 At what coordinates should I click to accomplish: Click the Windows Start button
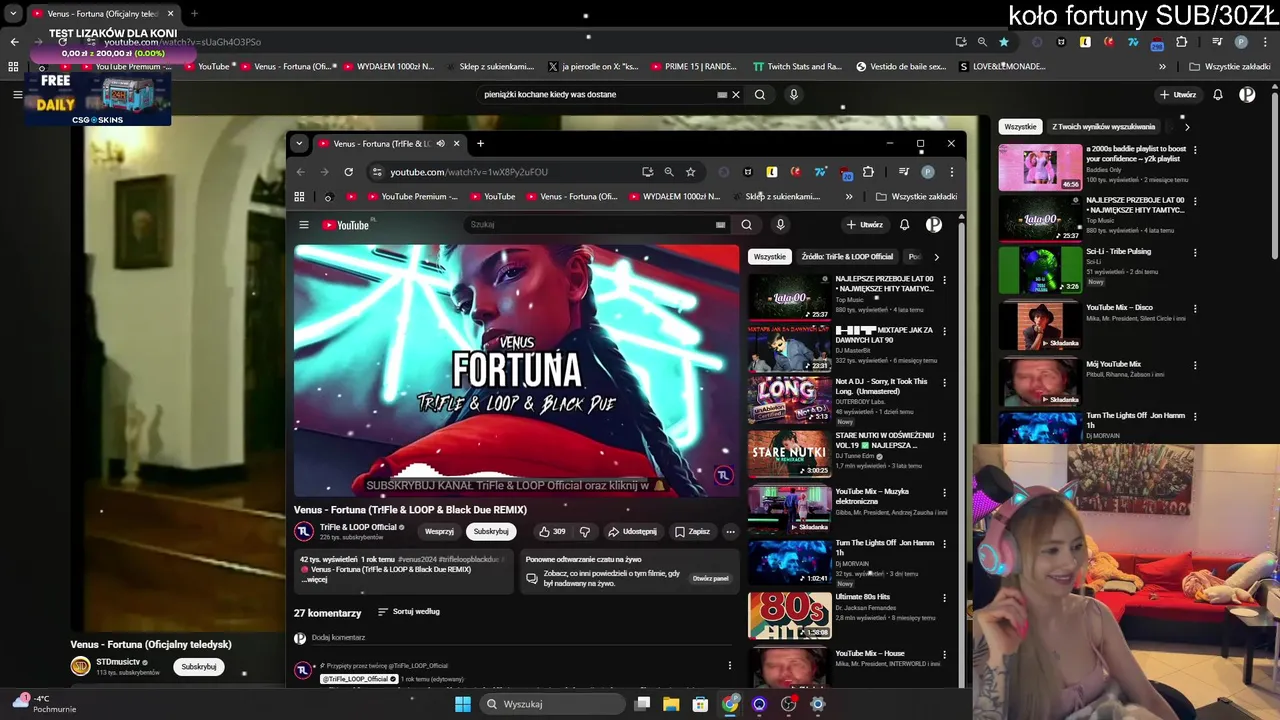click(463, 704)
